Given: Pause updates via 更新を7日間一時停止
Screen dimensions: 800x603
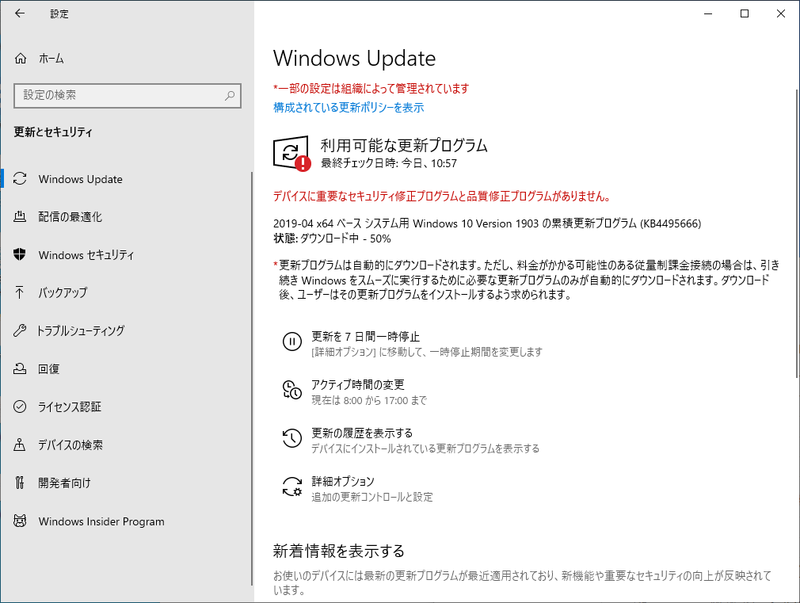Looking at the screenshot, I should (x=365, y=337).
